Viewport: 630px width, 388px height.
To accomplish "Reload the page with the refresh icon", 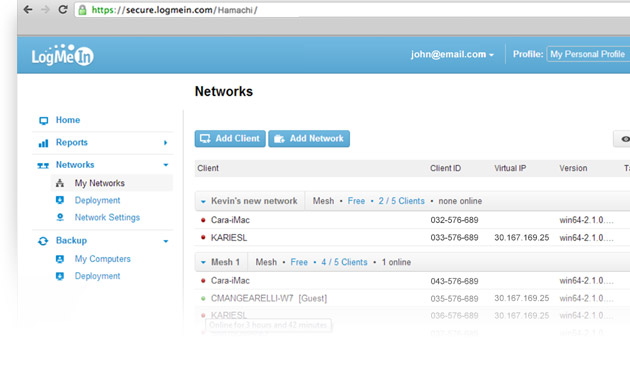I will [63, 9].
